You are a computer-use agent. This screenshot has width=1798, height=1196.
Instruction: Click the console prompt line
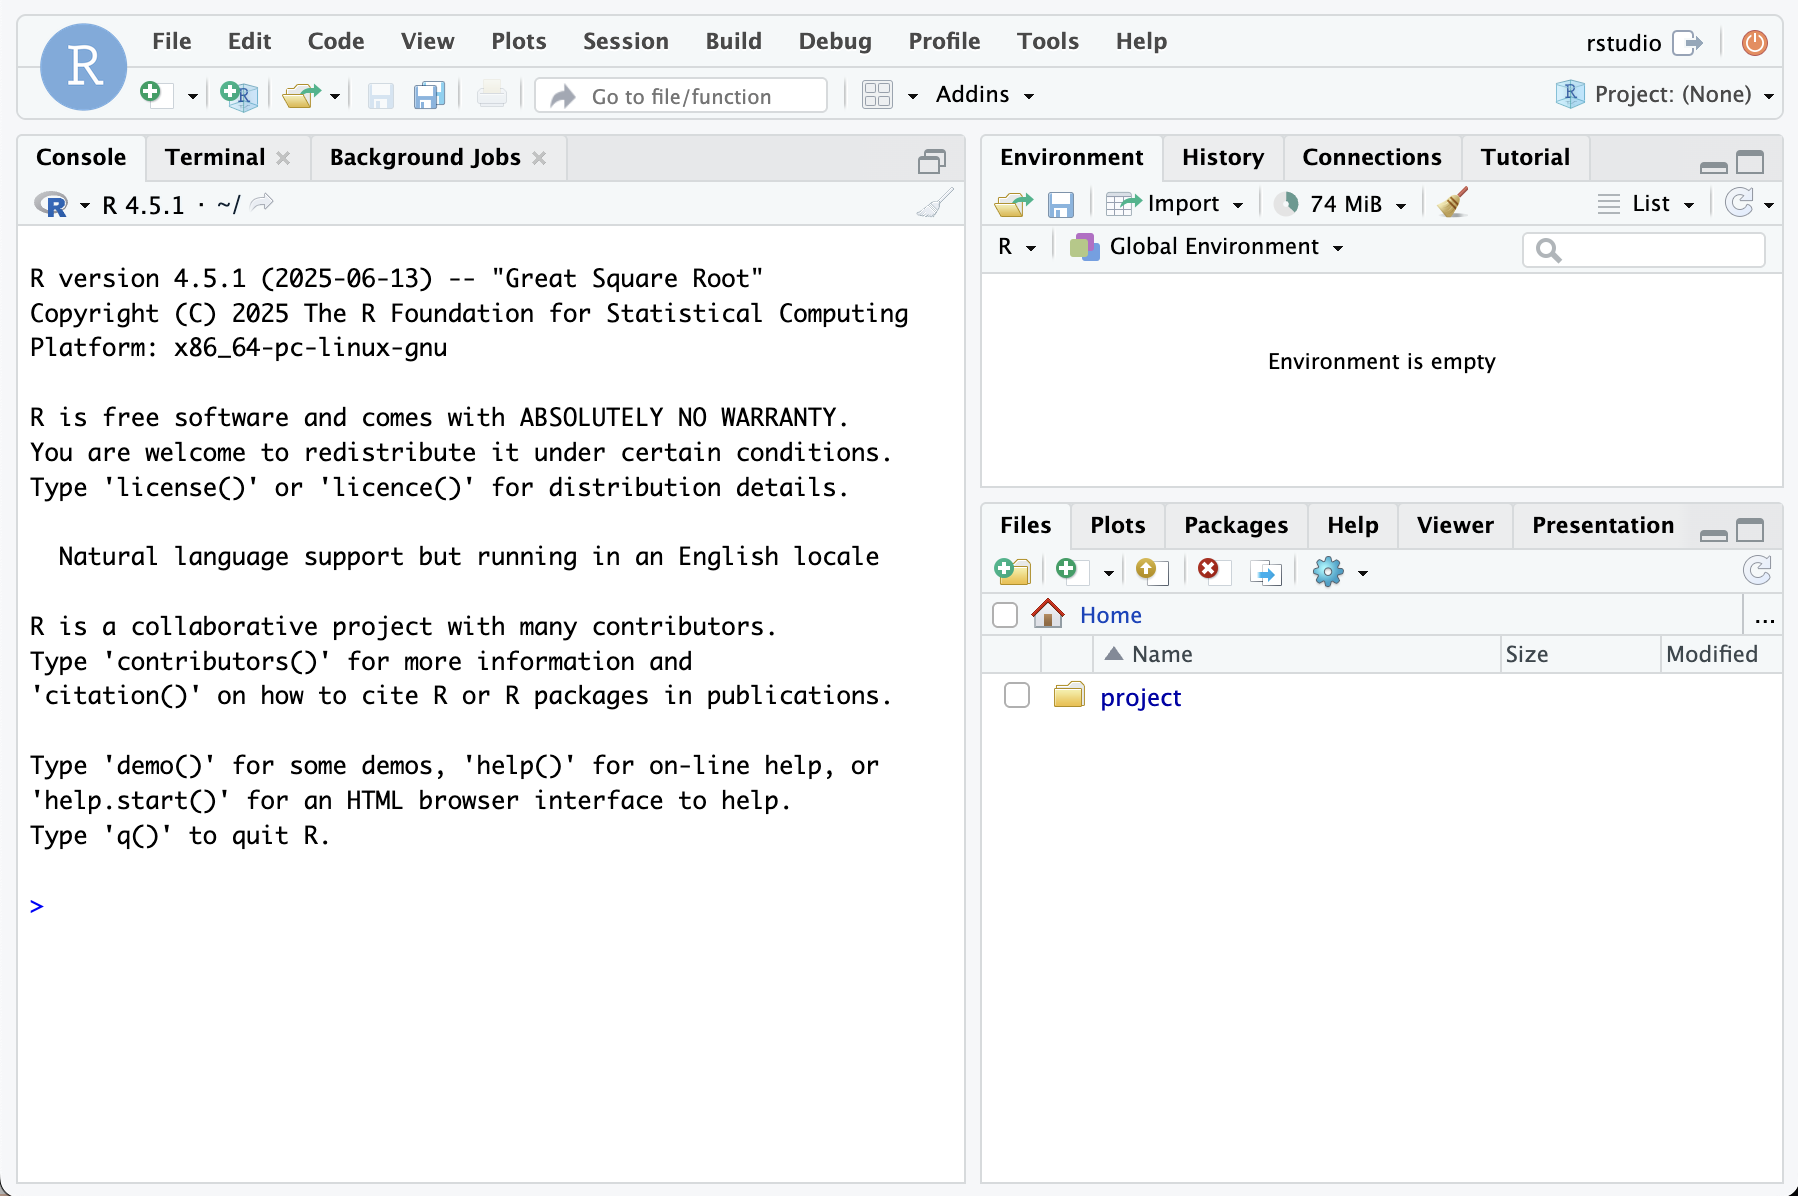490,906
